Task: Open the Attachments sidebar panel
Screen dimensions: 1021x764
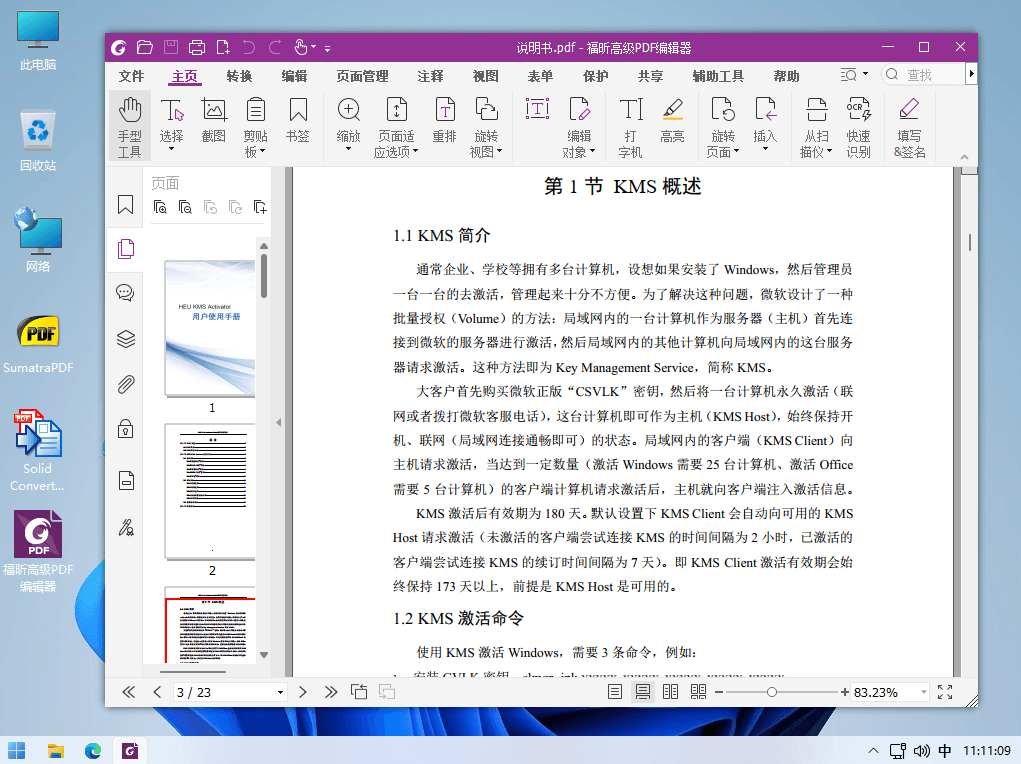Action: 126,384
